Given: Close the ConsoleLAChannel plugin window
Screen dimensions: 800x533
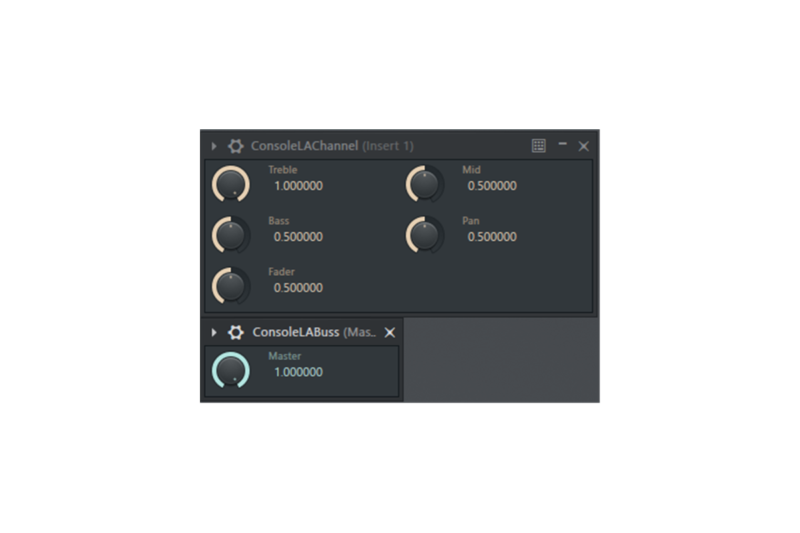Looking at the screenshot, I should coord(584,146).
